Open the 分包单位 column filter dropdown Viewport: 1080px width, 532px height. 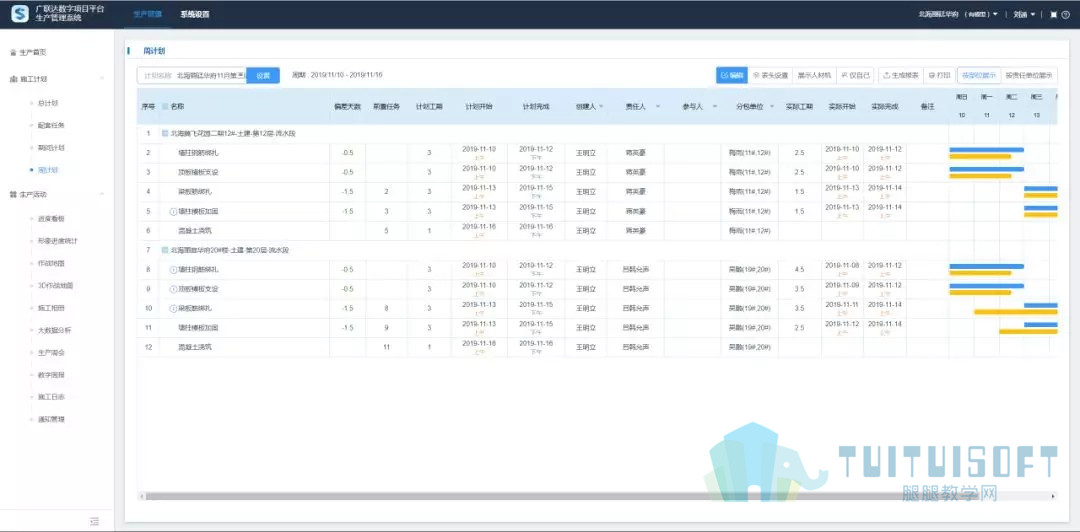tap(772, 107)
